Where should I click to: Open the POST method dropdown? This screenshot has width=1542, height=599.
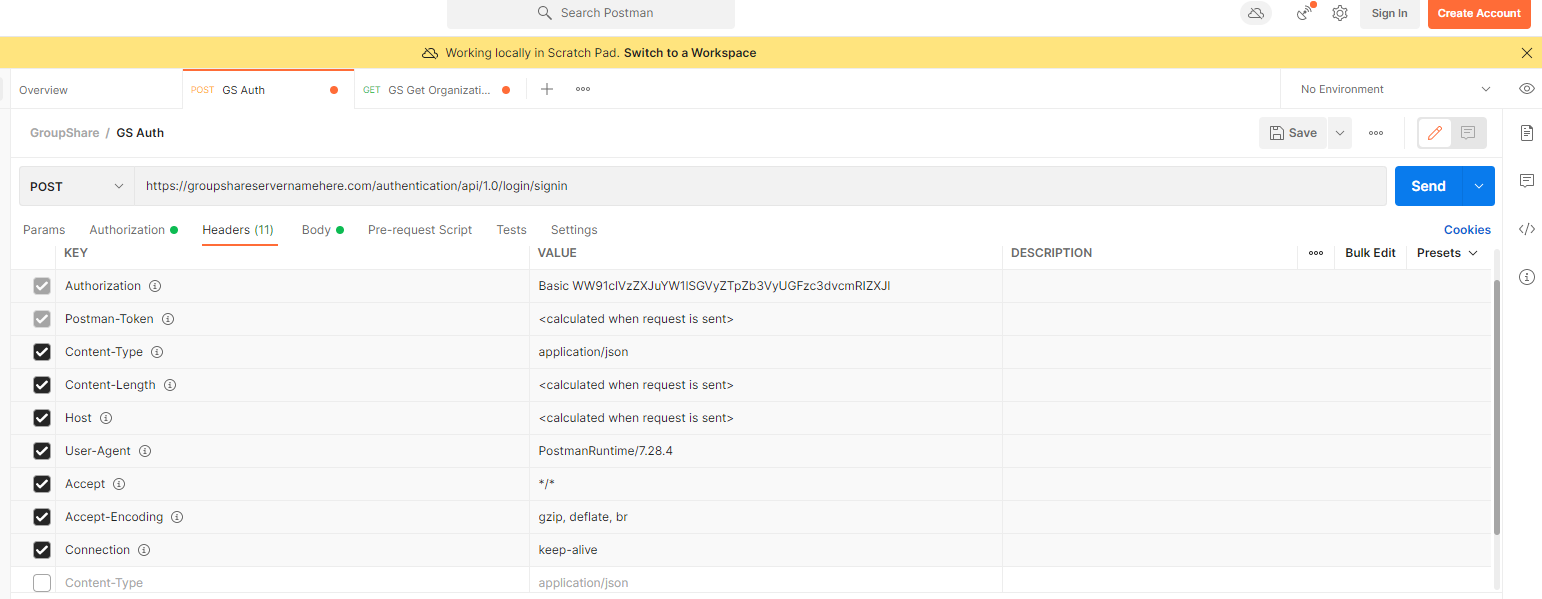[x=77, y=186]
